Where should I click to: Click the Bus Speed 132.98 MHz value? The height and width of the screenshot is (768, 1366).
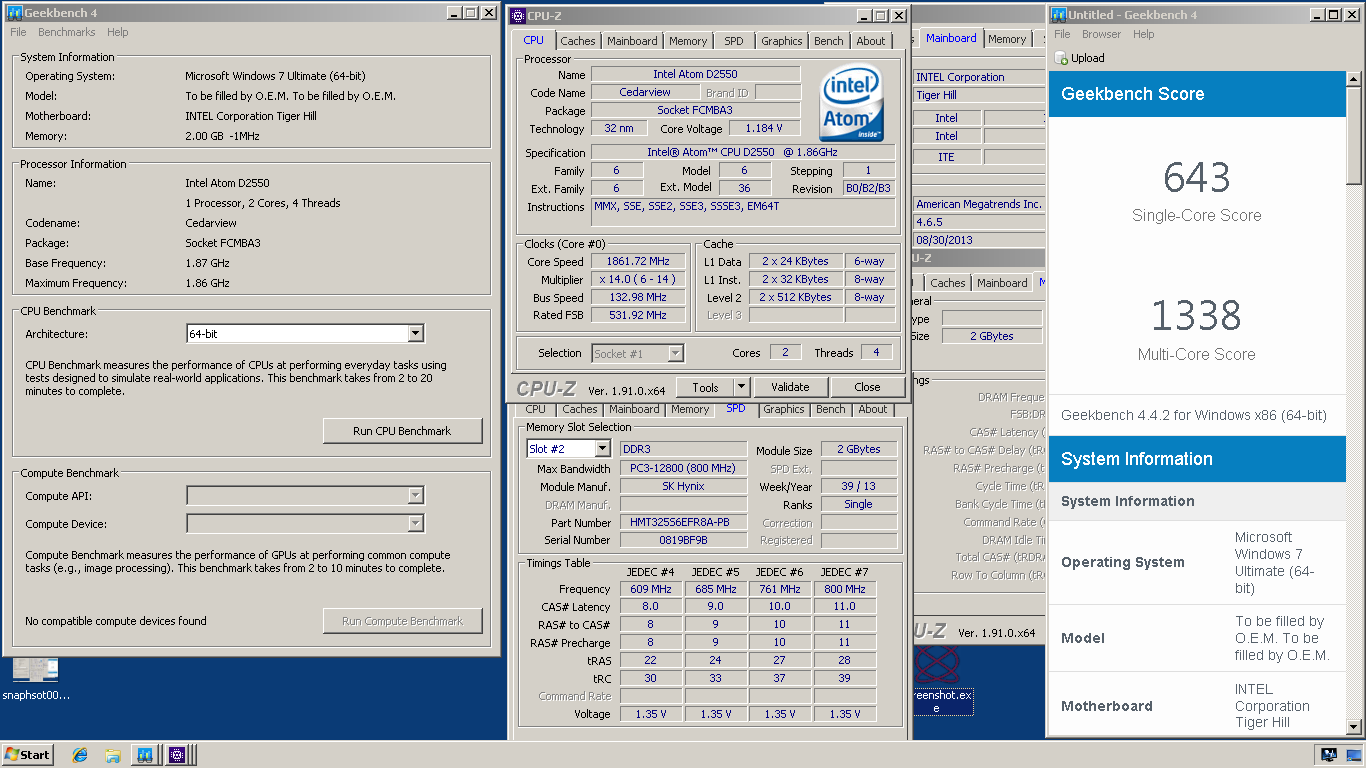[x=638, y=298]
